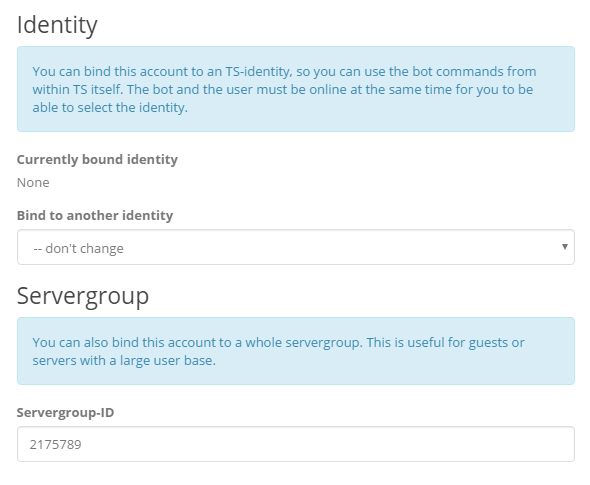Click the "servers with a large user base." text
The image size is (590, 485).
124,360
